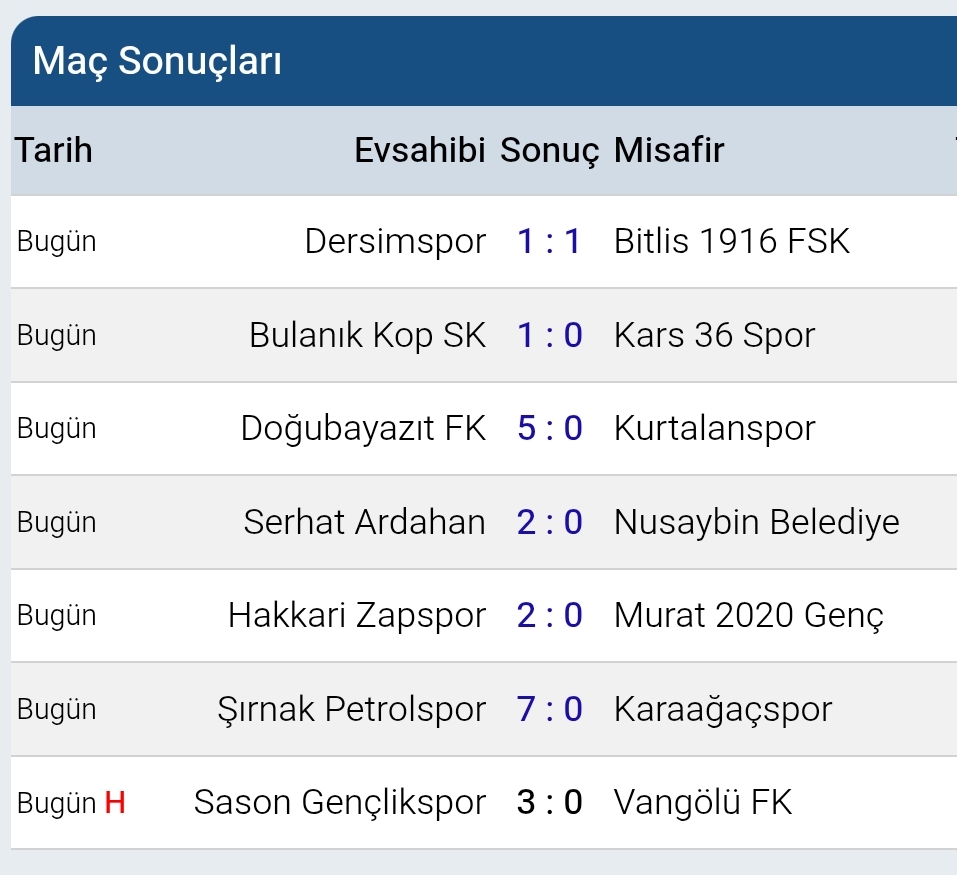
Task: Click the Vangölü FK team name
Action: point(702,803)
